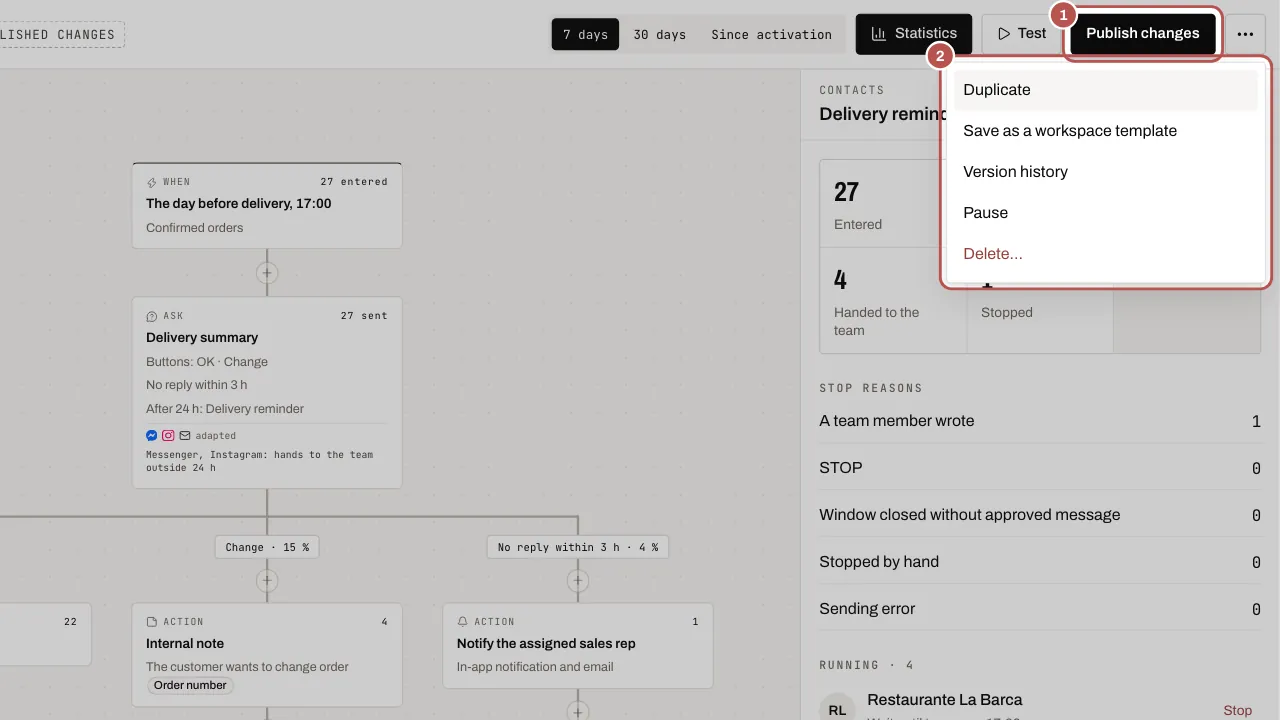Select the Since activation range
The height and width of the screenshot is (720, 1280).
point(771,34)
